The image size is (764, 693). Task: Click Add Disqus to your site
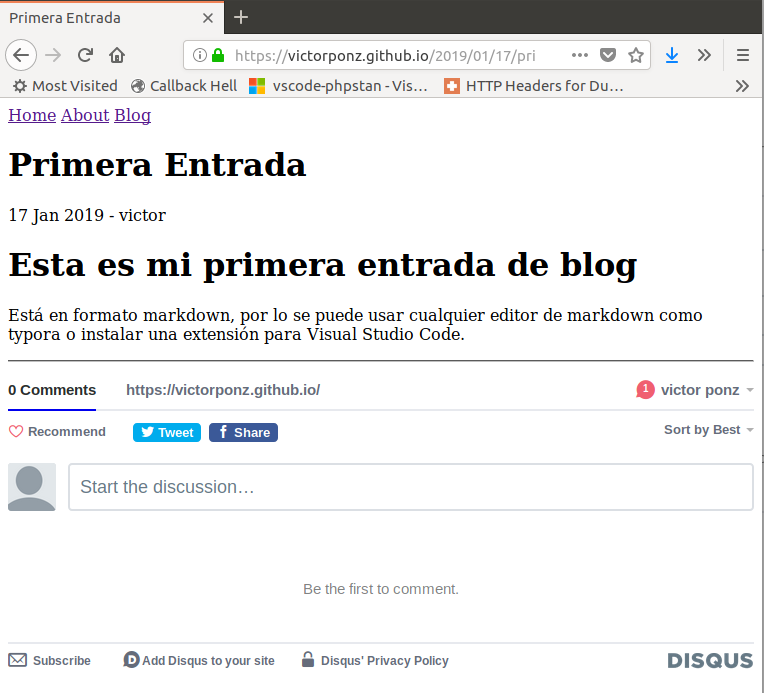point(199,661)
